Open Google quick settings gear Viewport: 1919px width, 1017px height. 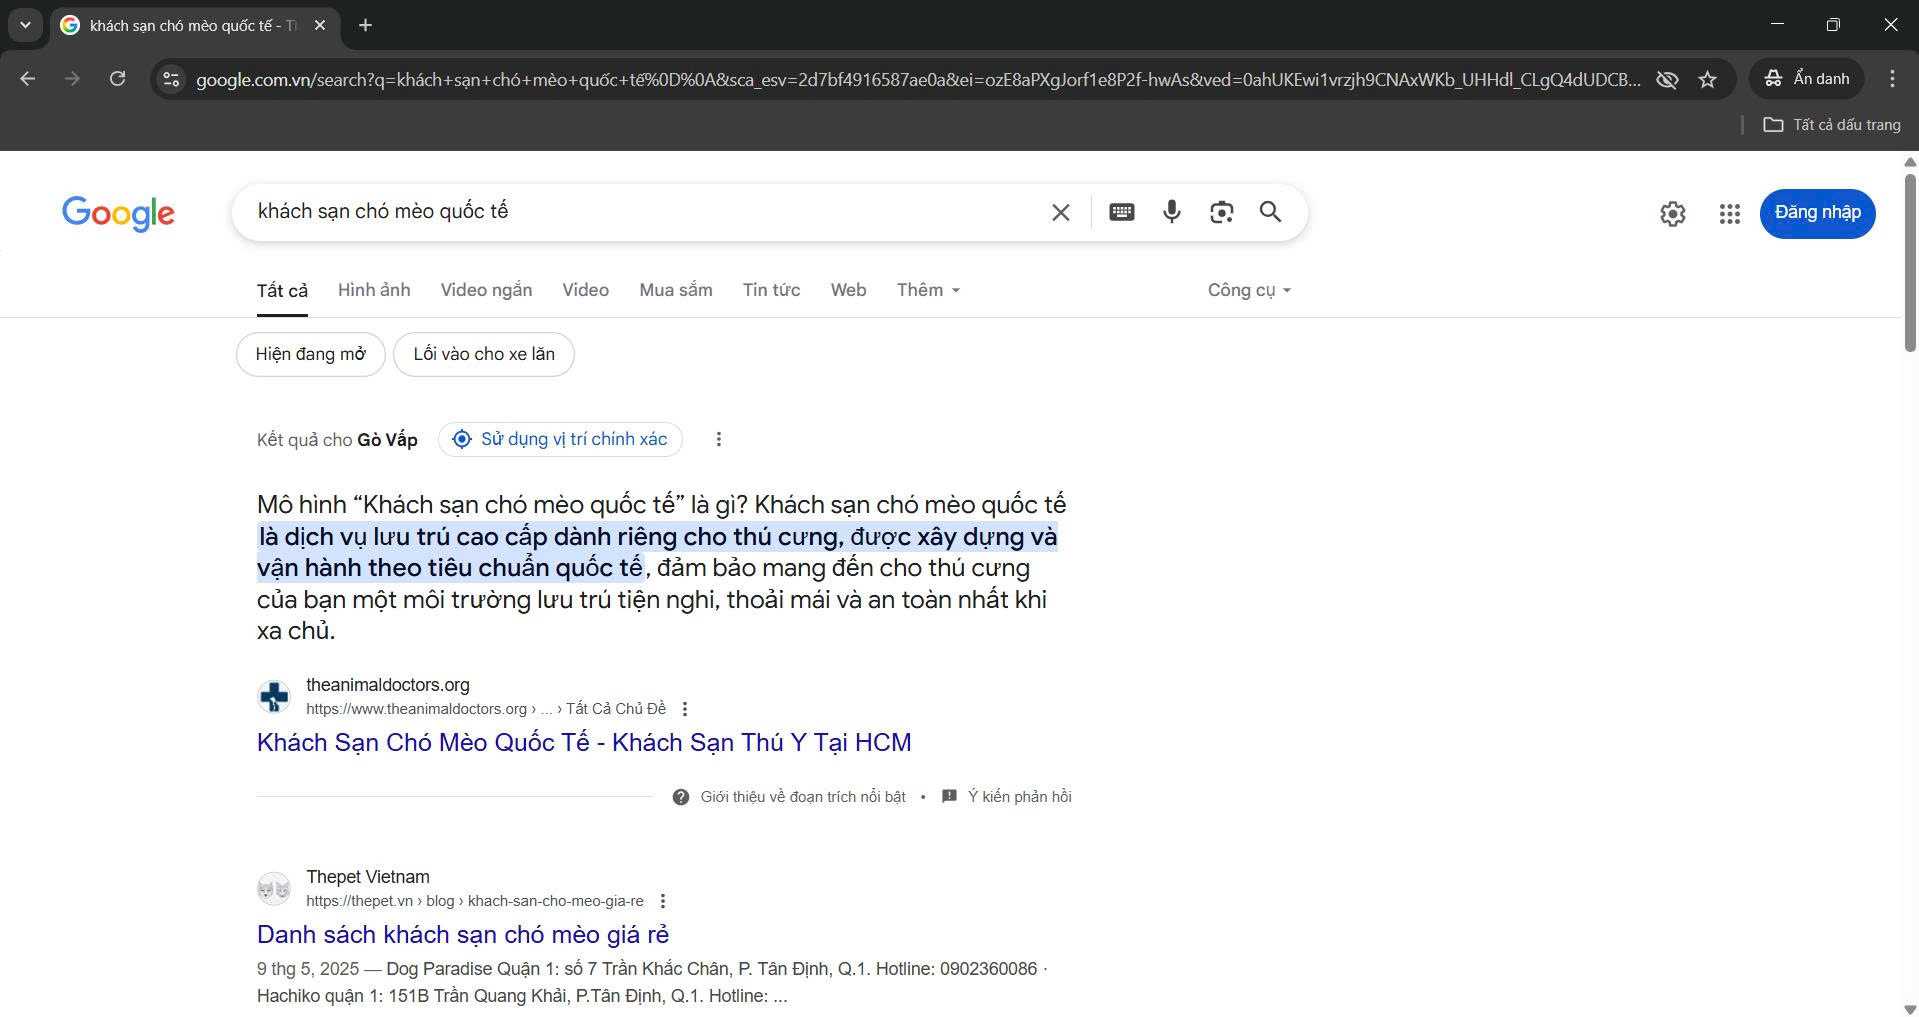click(1673, 213)
